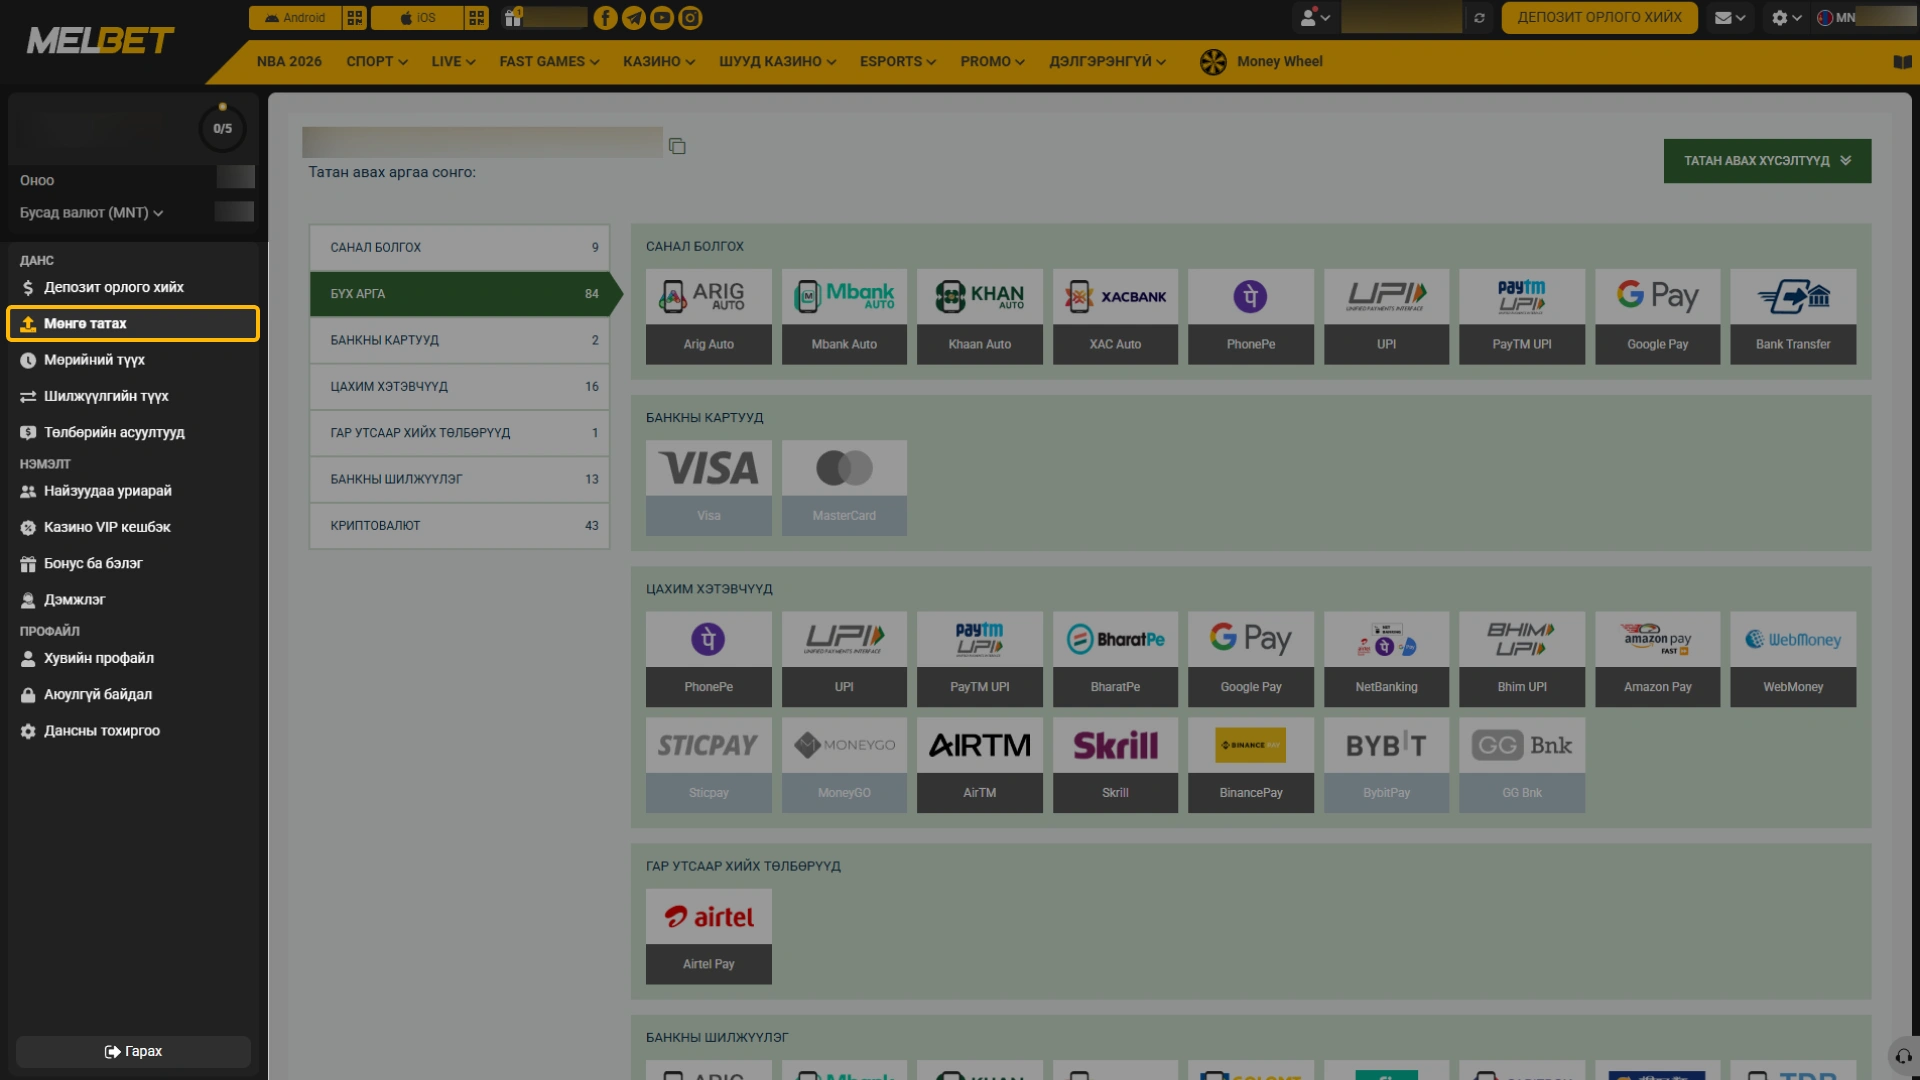Download the Android app button

(x=295, y=18)
